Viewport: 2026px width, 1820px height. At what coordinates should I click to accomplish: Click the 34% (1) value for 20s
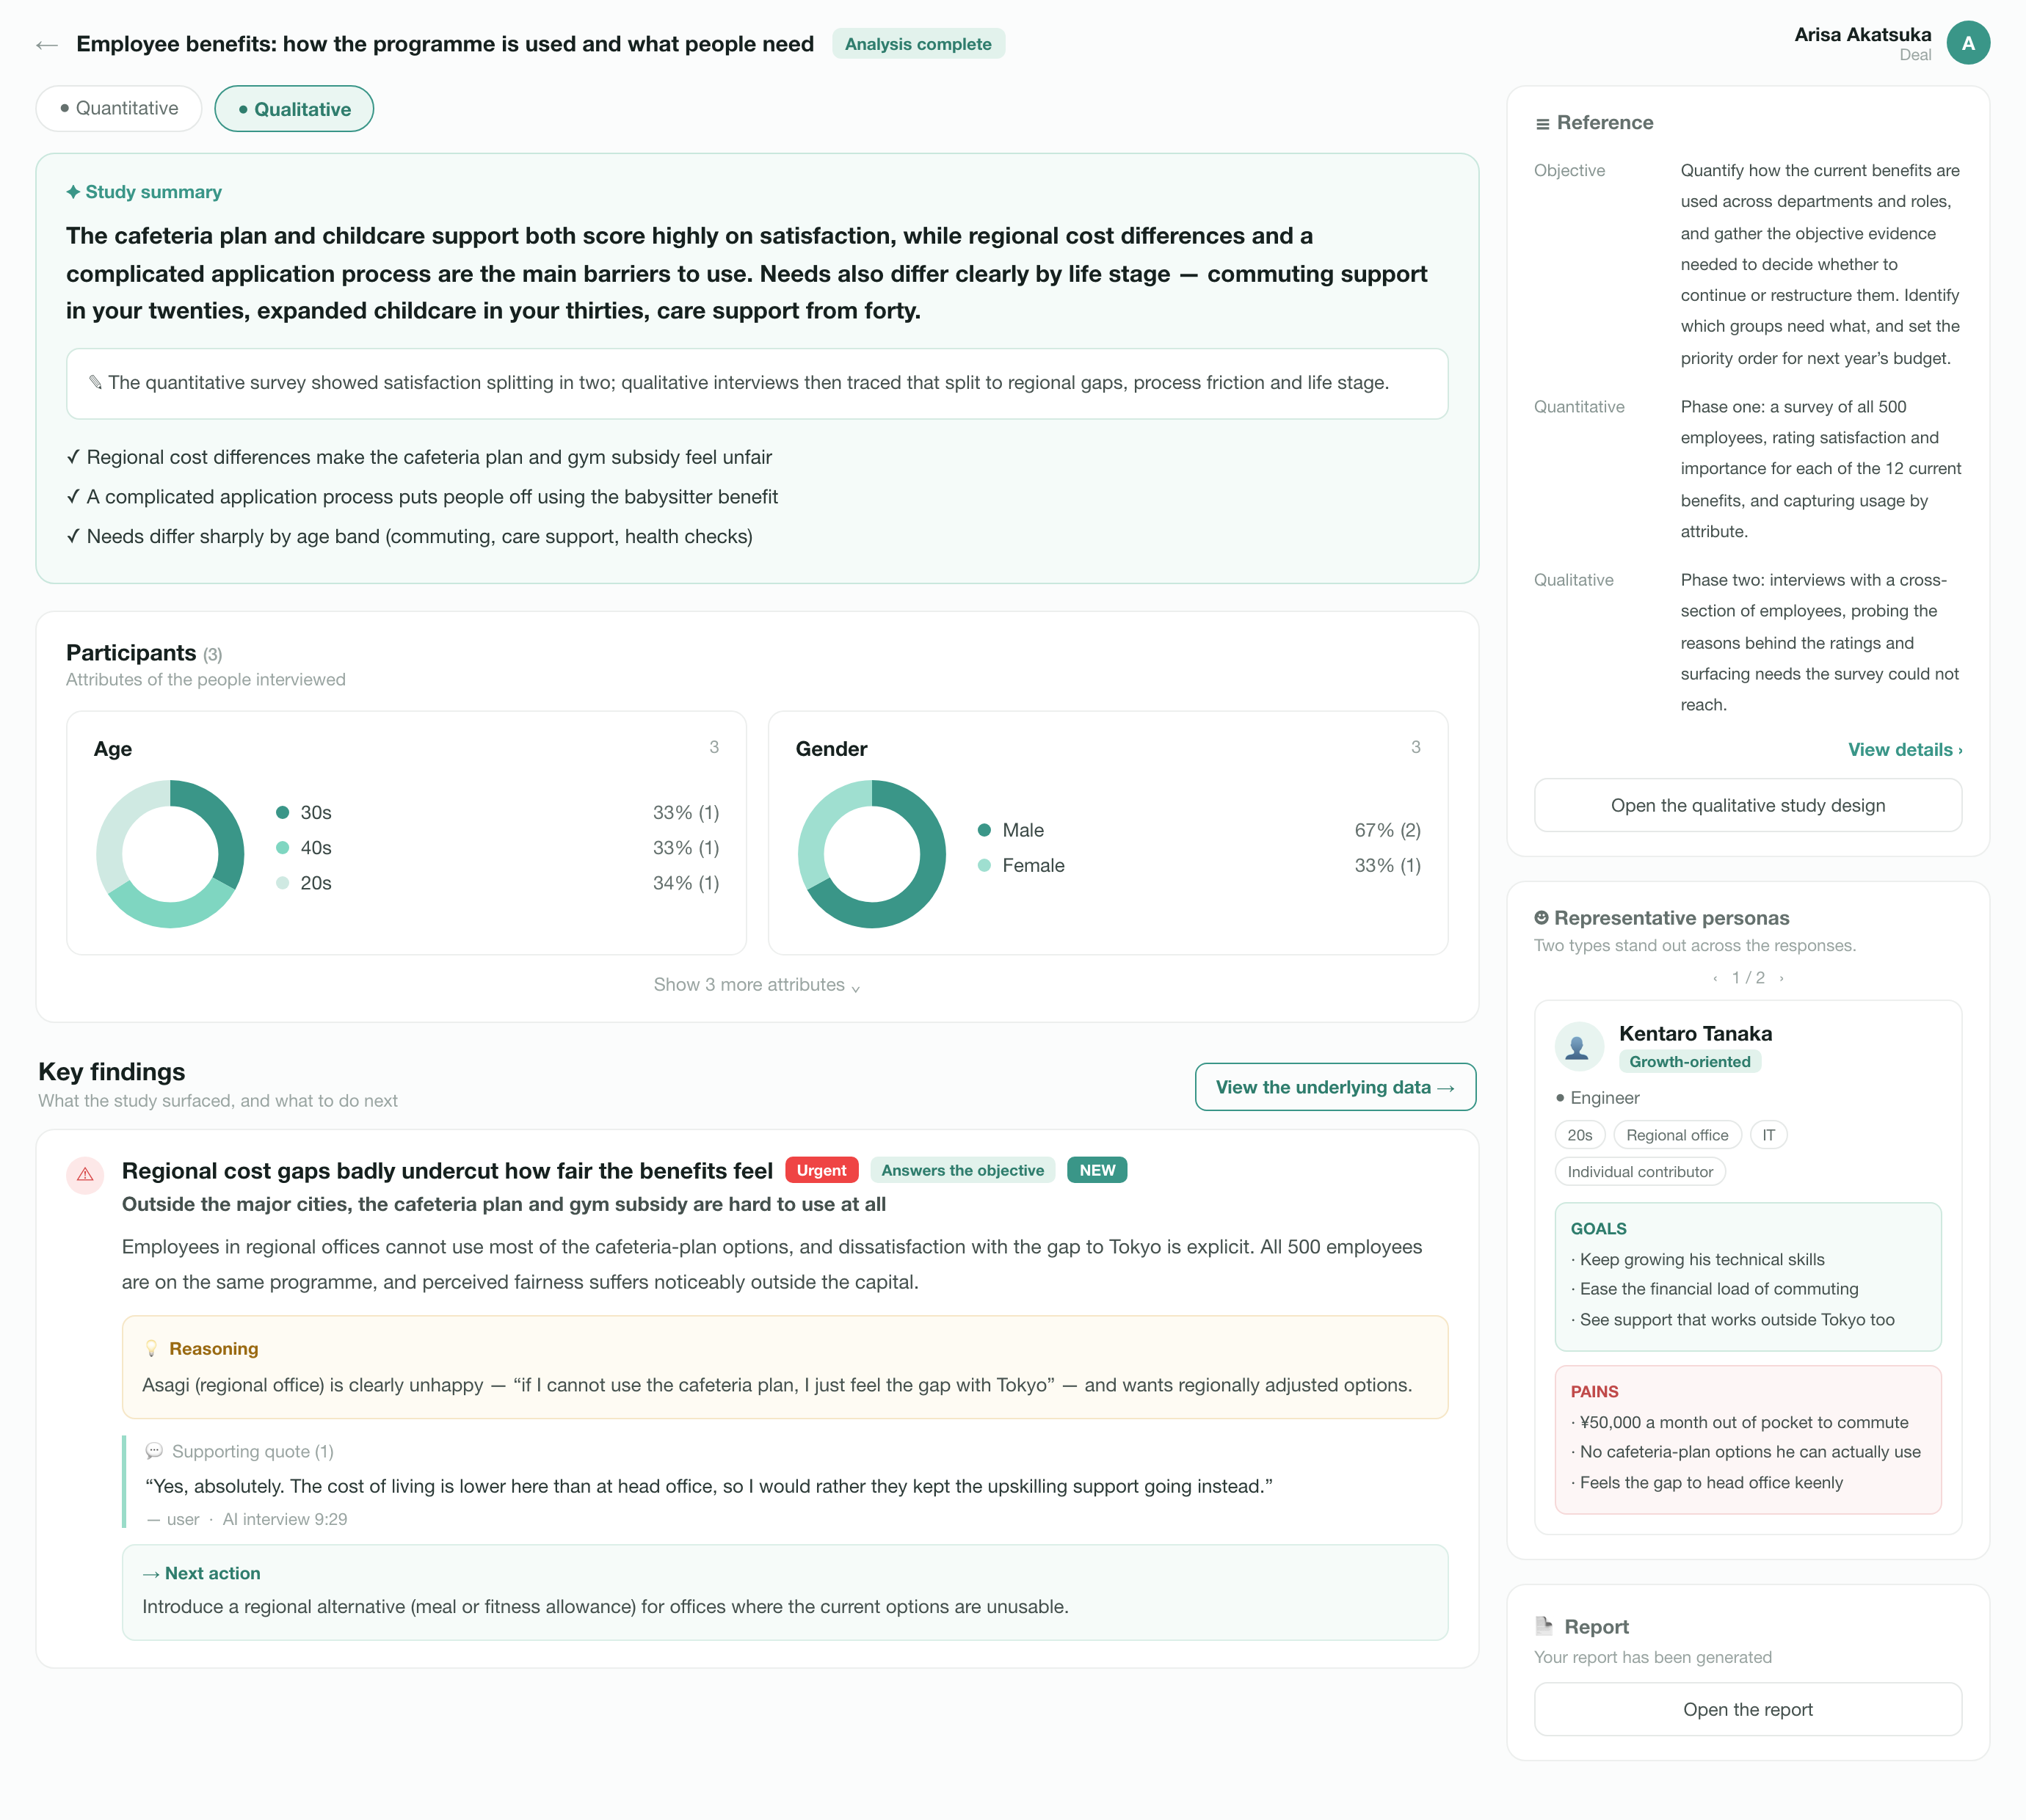coord(686,883)
